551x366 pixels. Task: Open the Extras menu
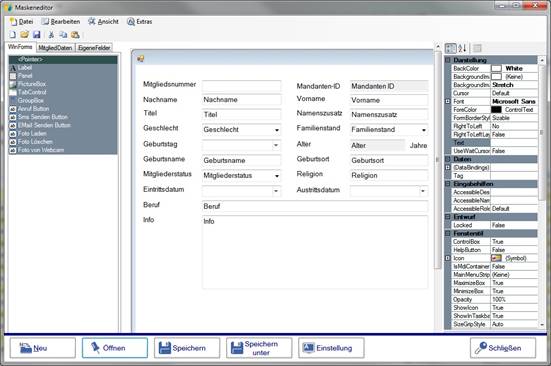point(140,22)
